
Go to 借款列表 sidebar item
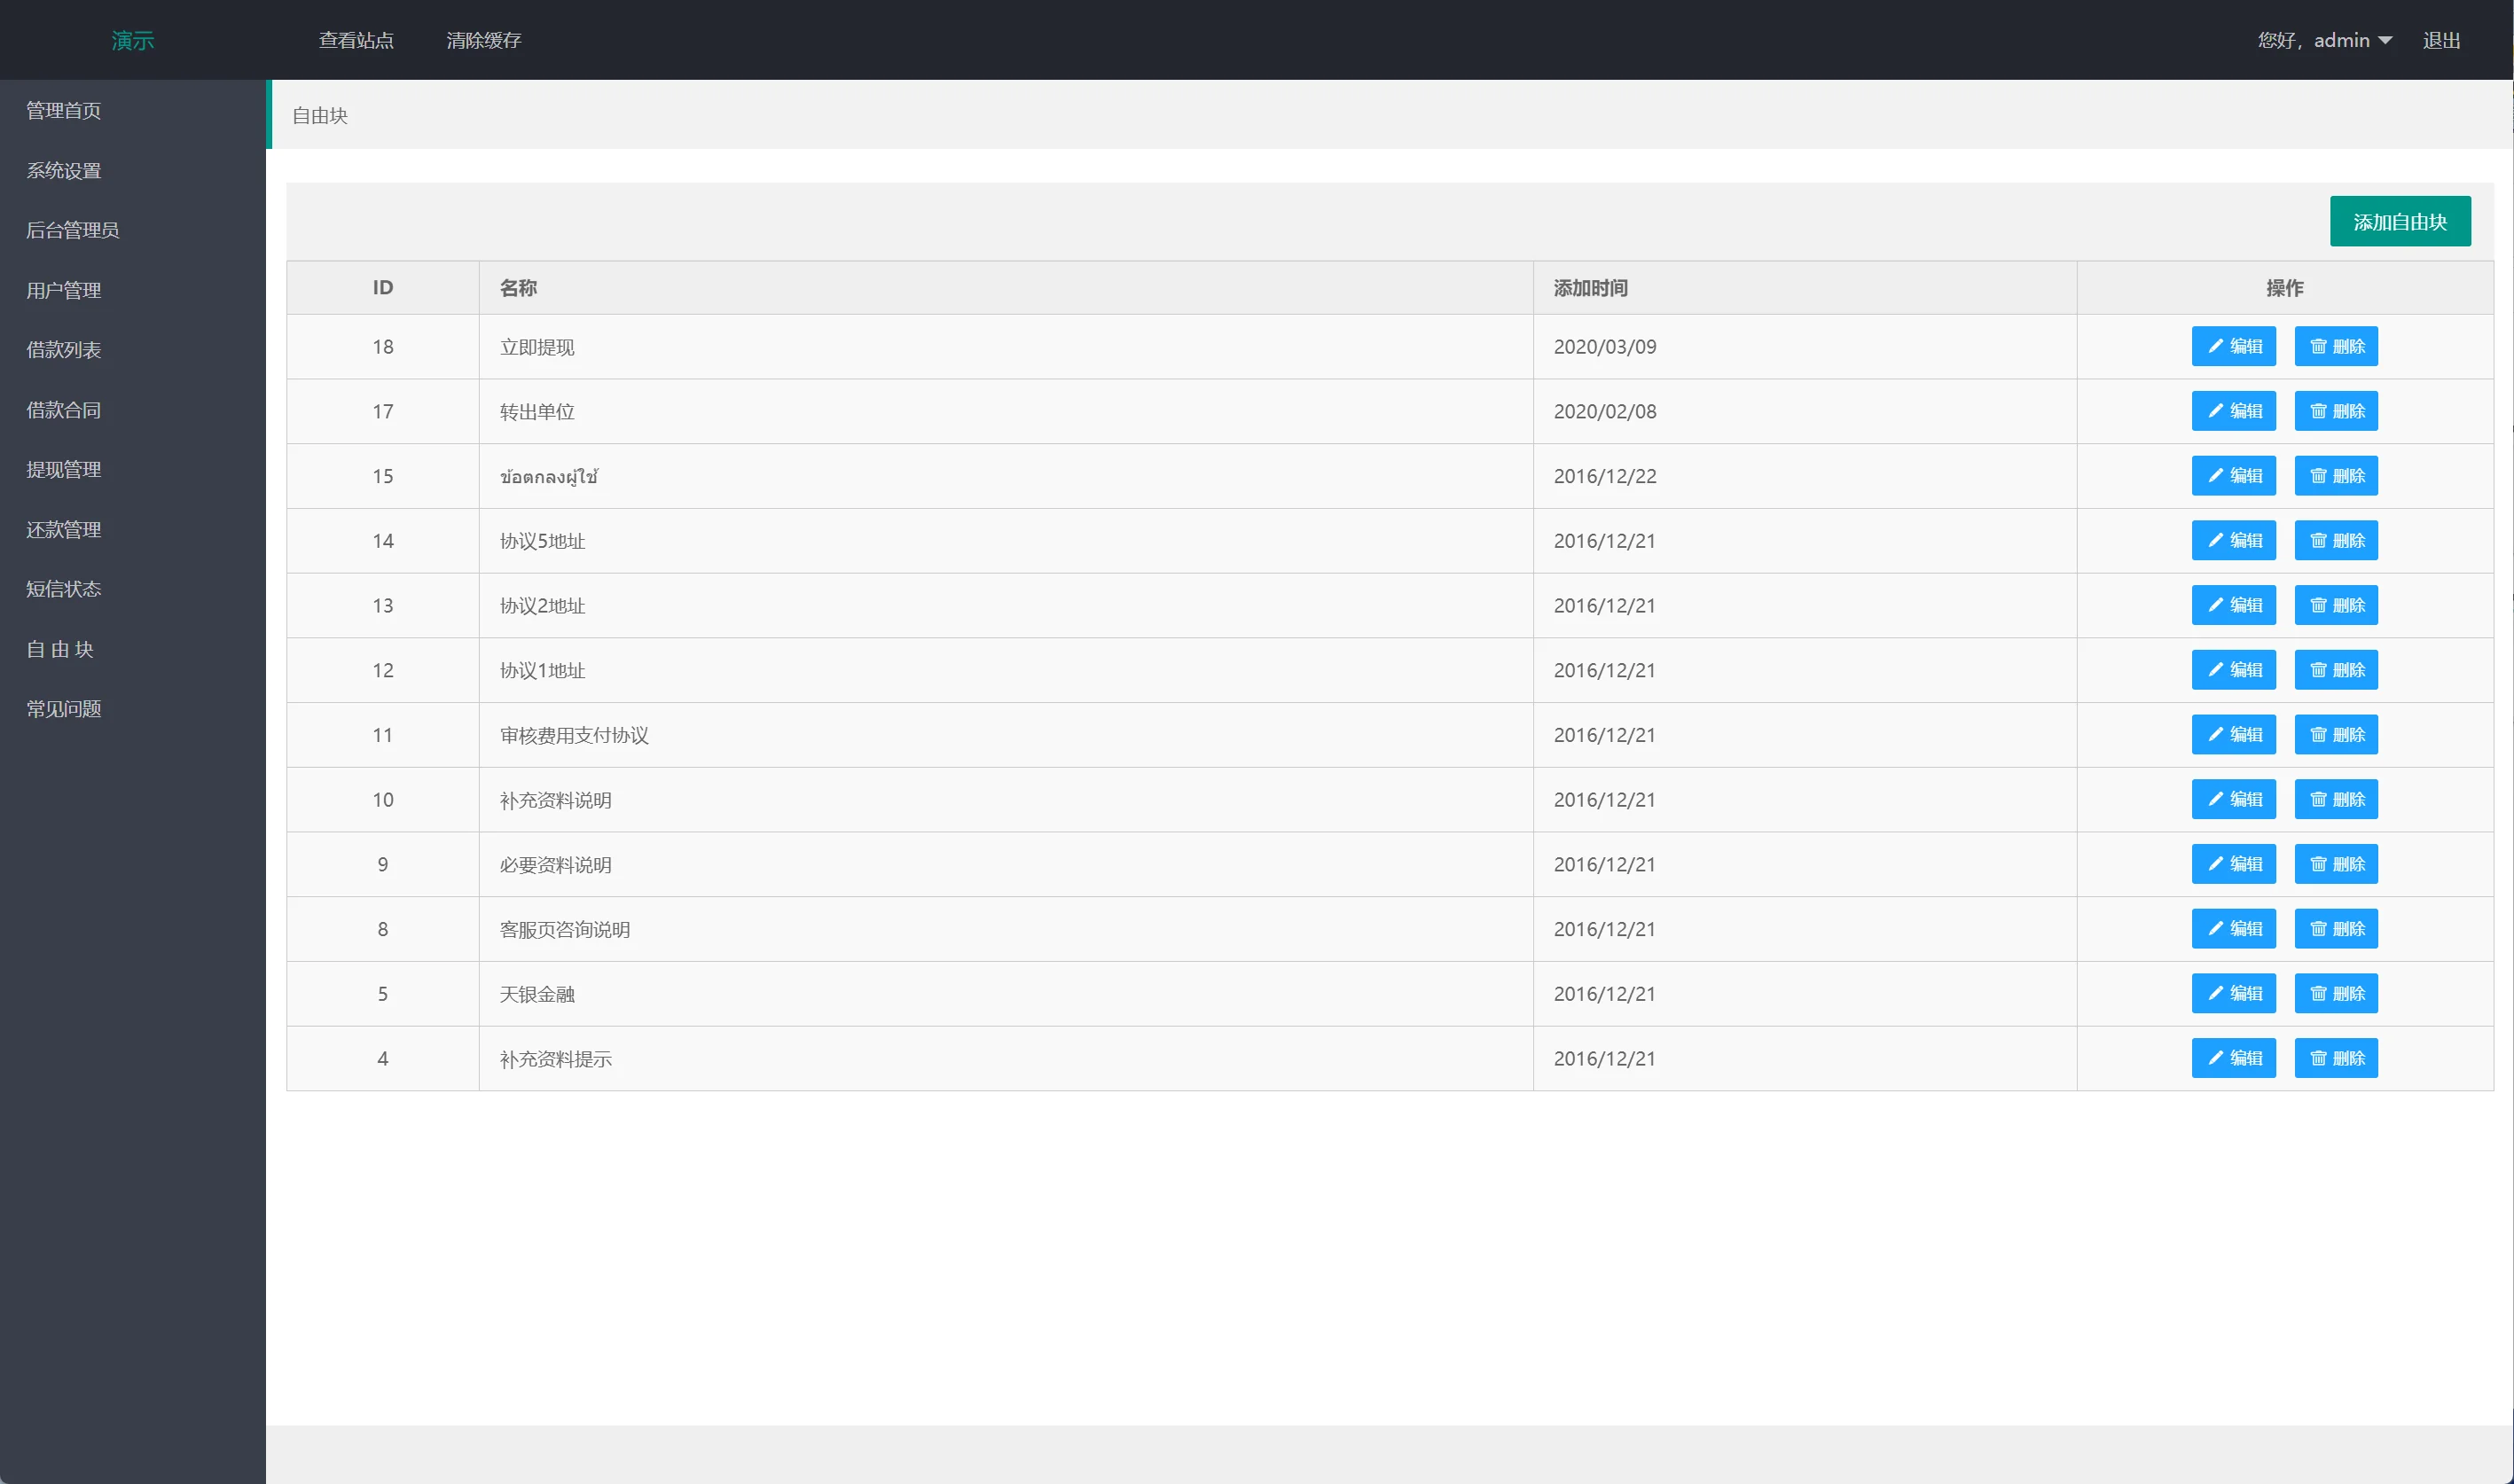click(x=64, y=350)
